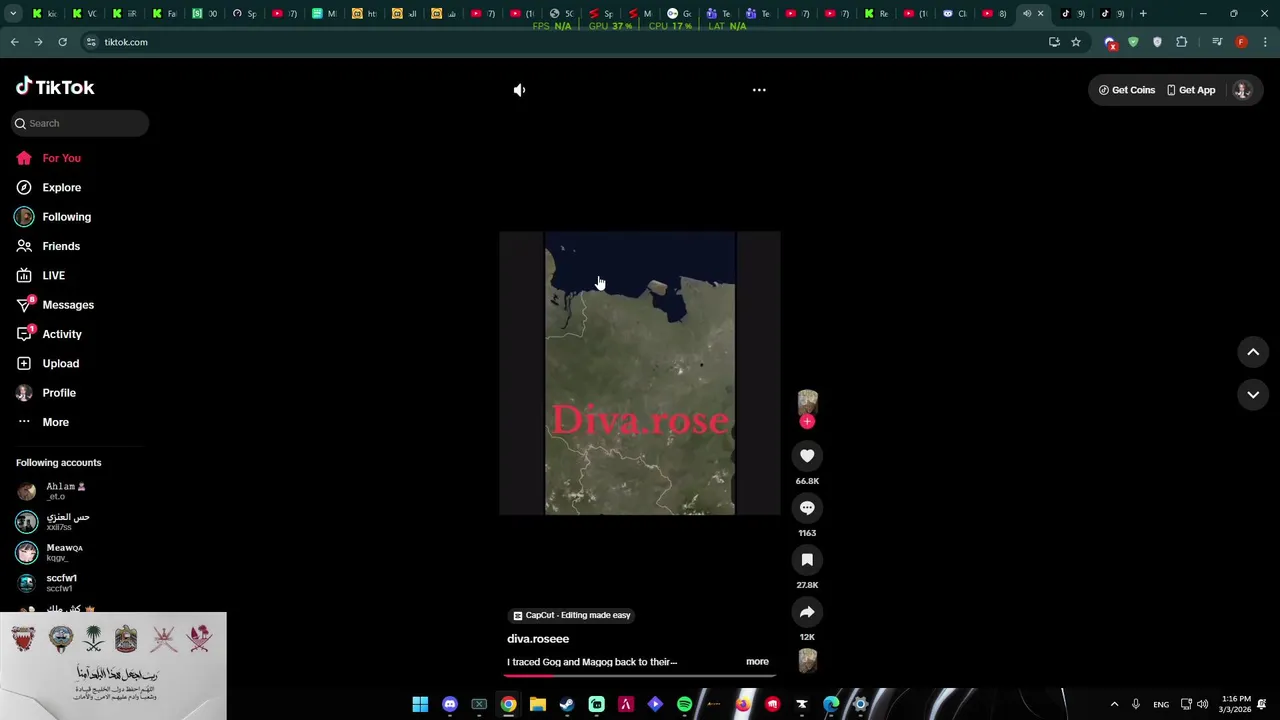Viewport: 1280px width, 720px height.
Task: Open the Windows Start menu
Action: pyautogui.click(x=420, y=704)
